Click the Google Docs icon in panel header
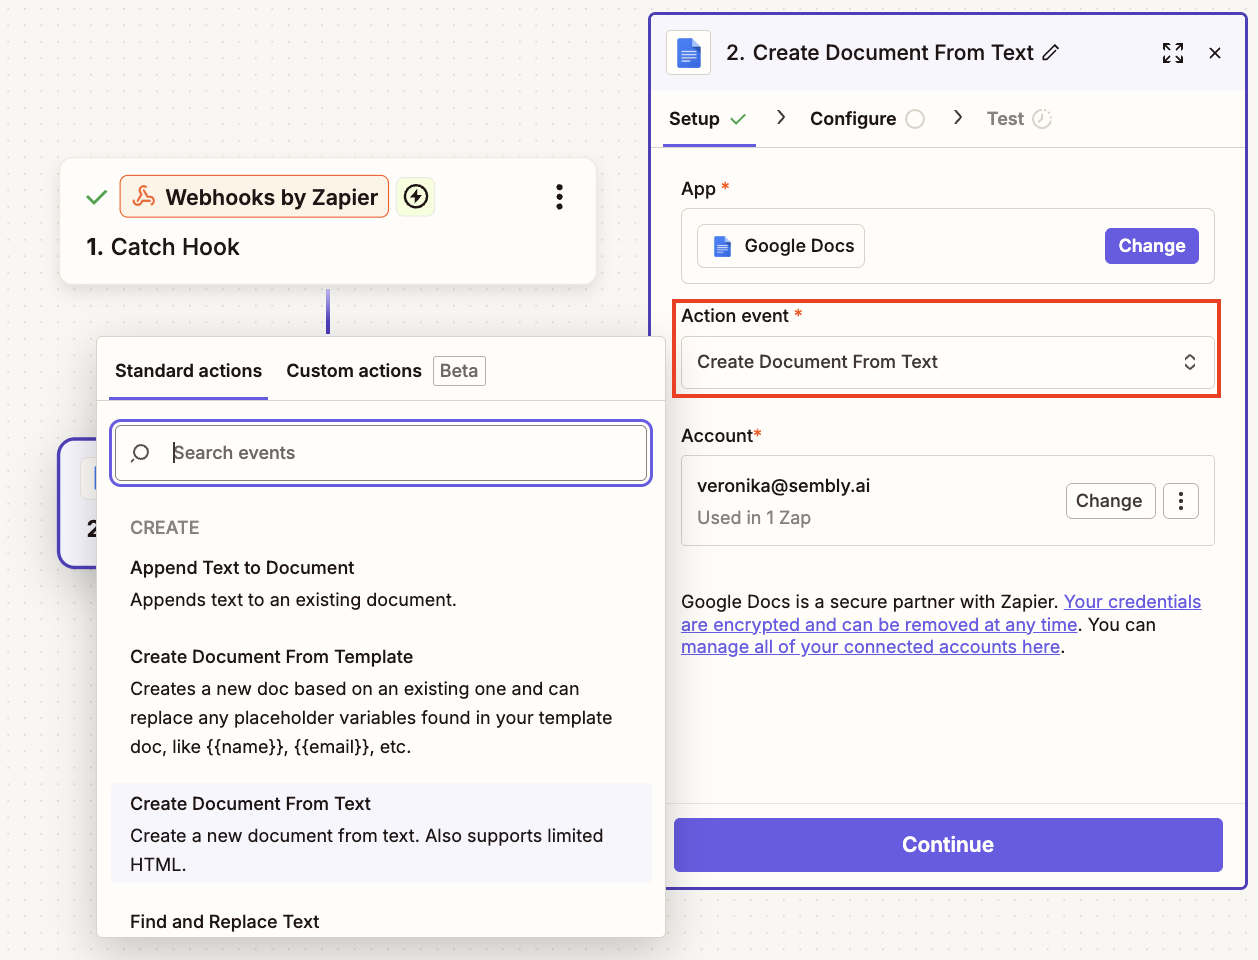 tap(688, 53)
